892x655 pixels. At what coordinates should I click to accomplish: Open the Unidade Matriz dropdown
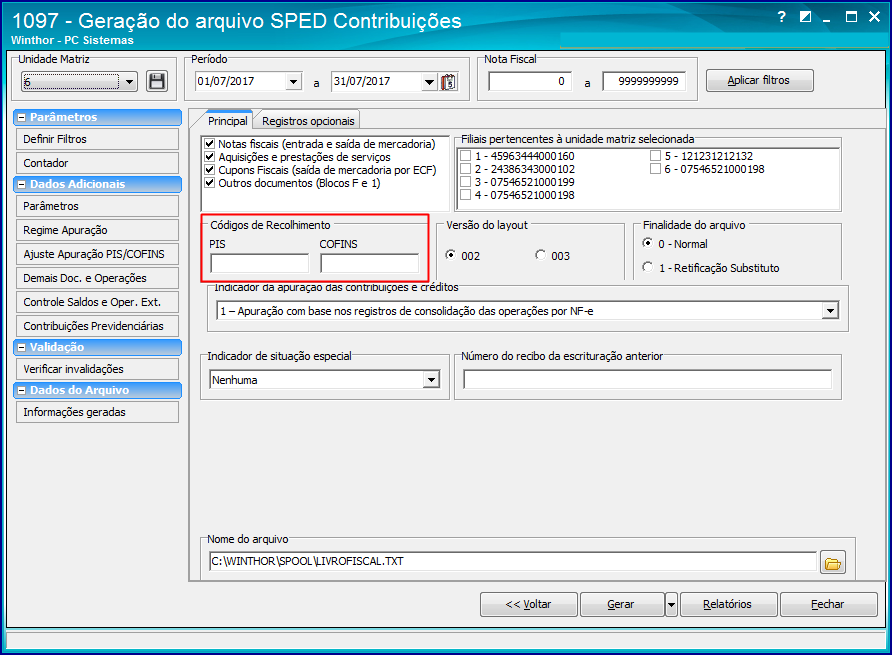pos(129,82)
